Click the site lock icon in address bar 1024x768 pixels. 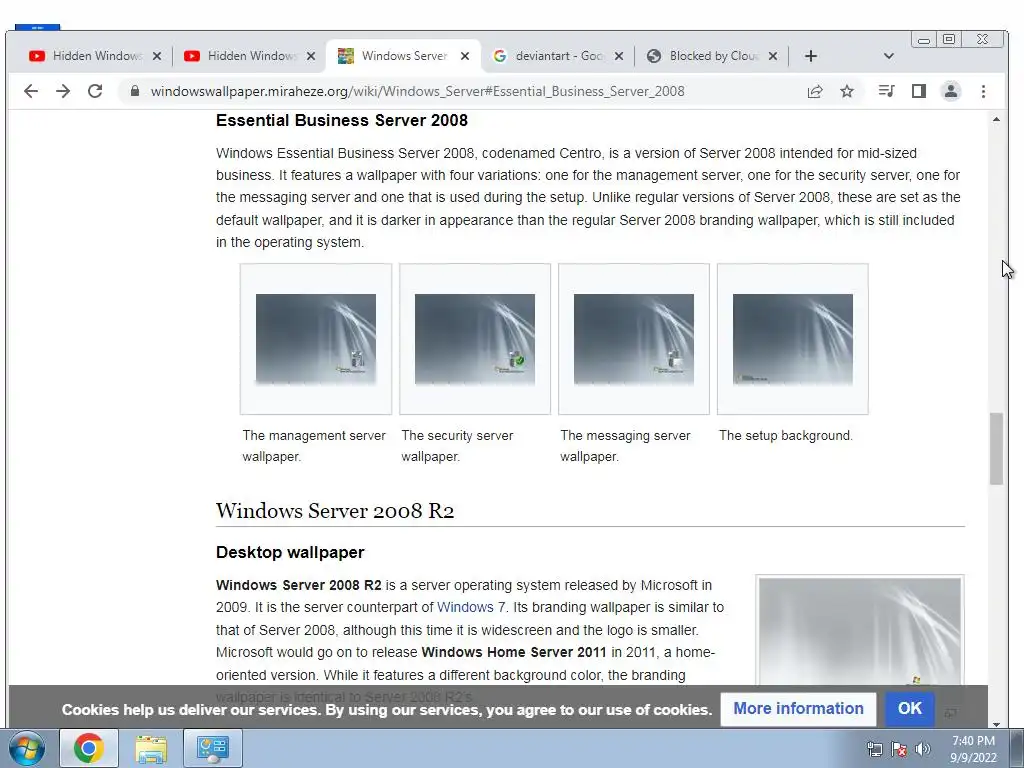point(135,91)
